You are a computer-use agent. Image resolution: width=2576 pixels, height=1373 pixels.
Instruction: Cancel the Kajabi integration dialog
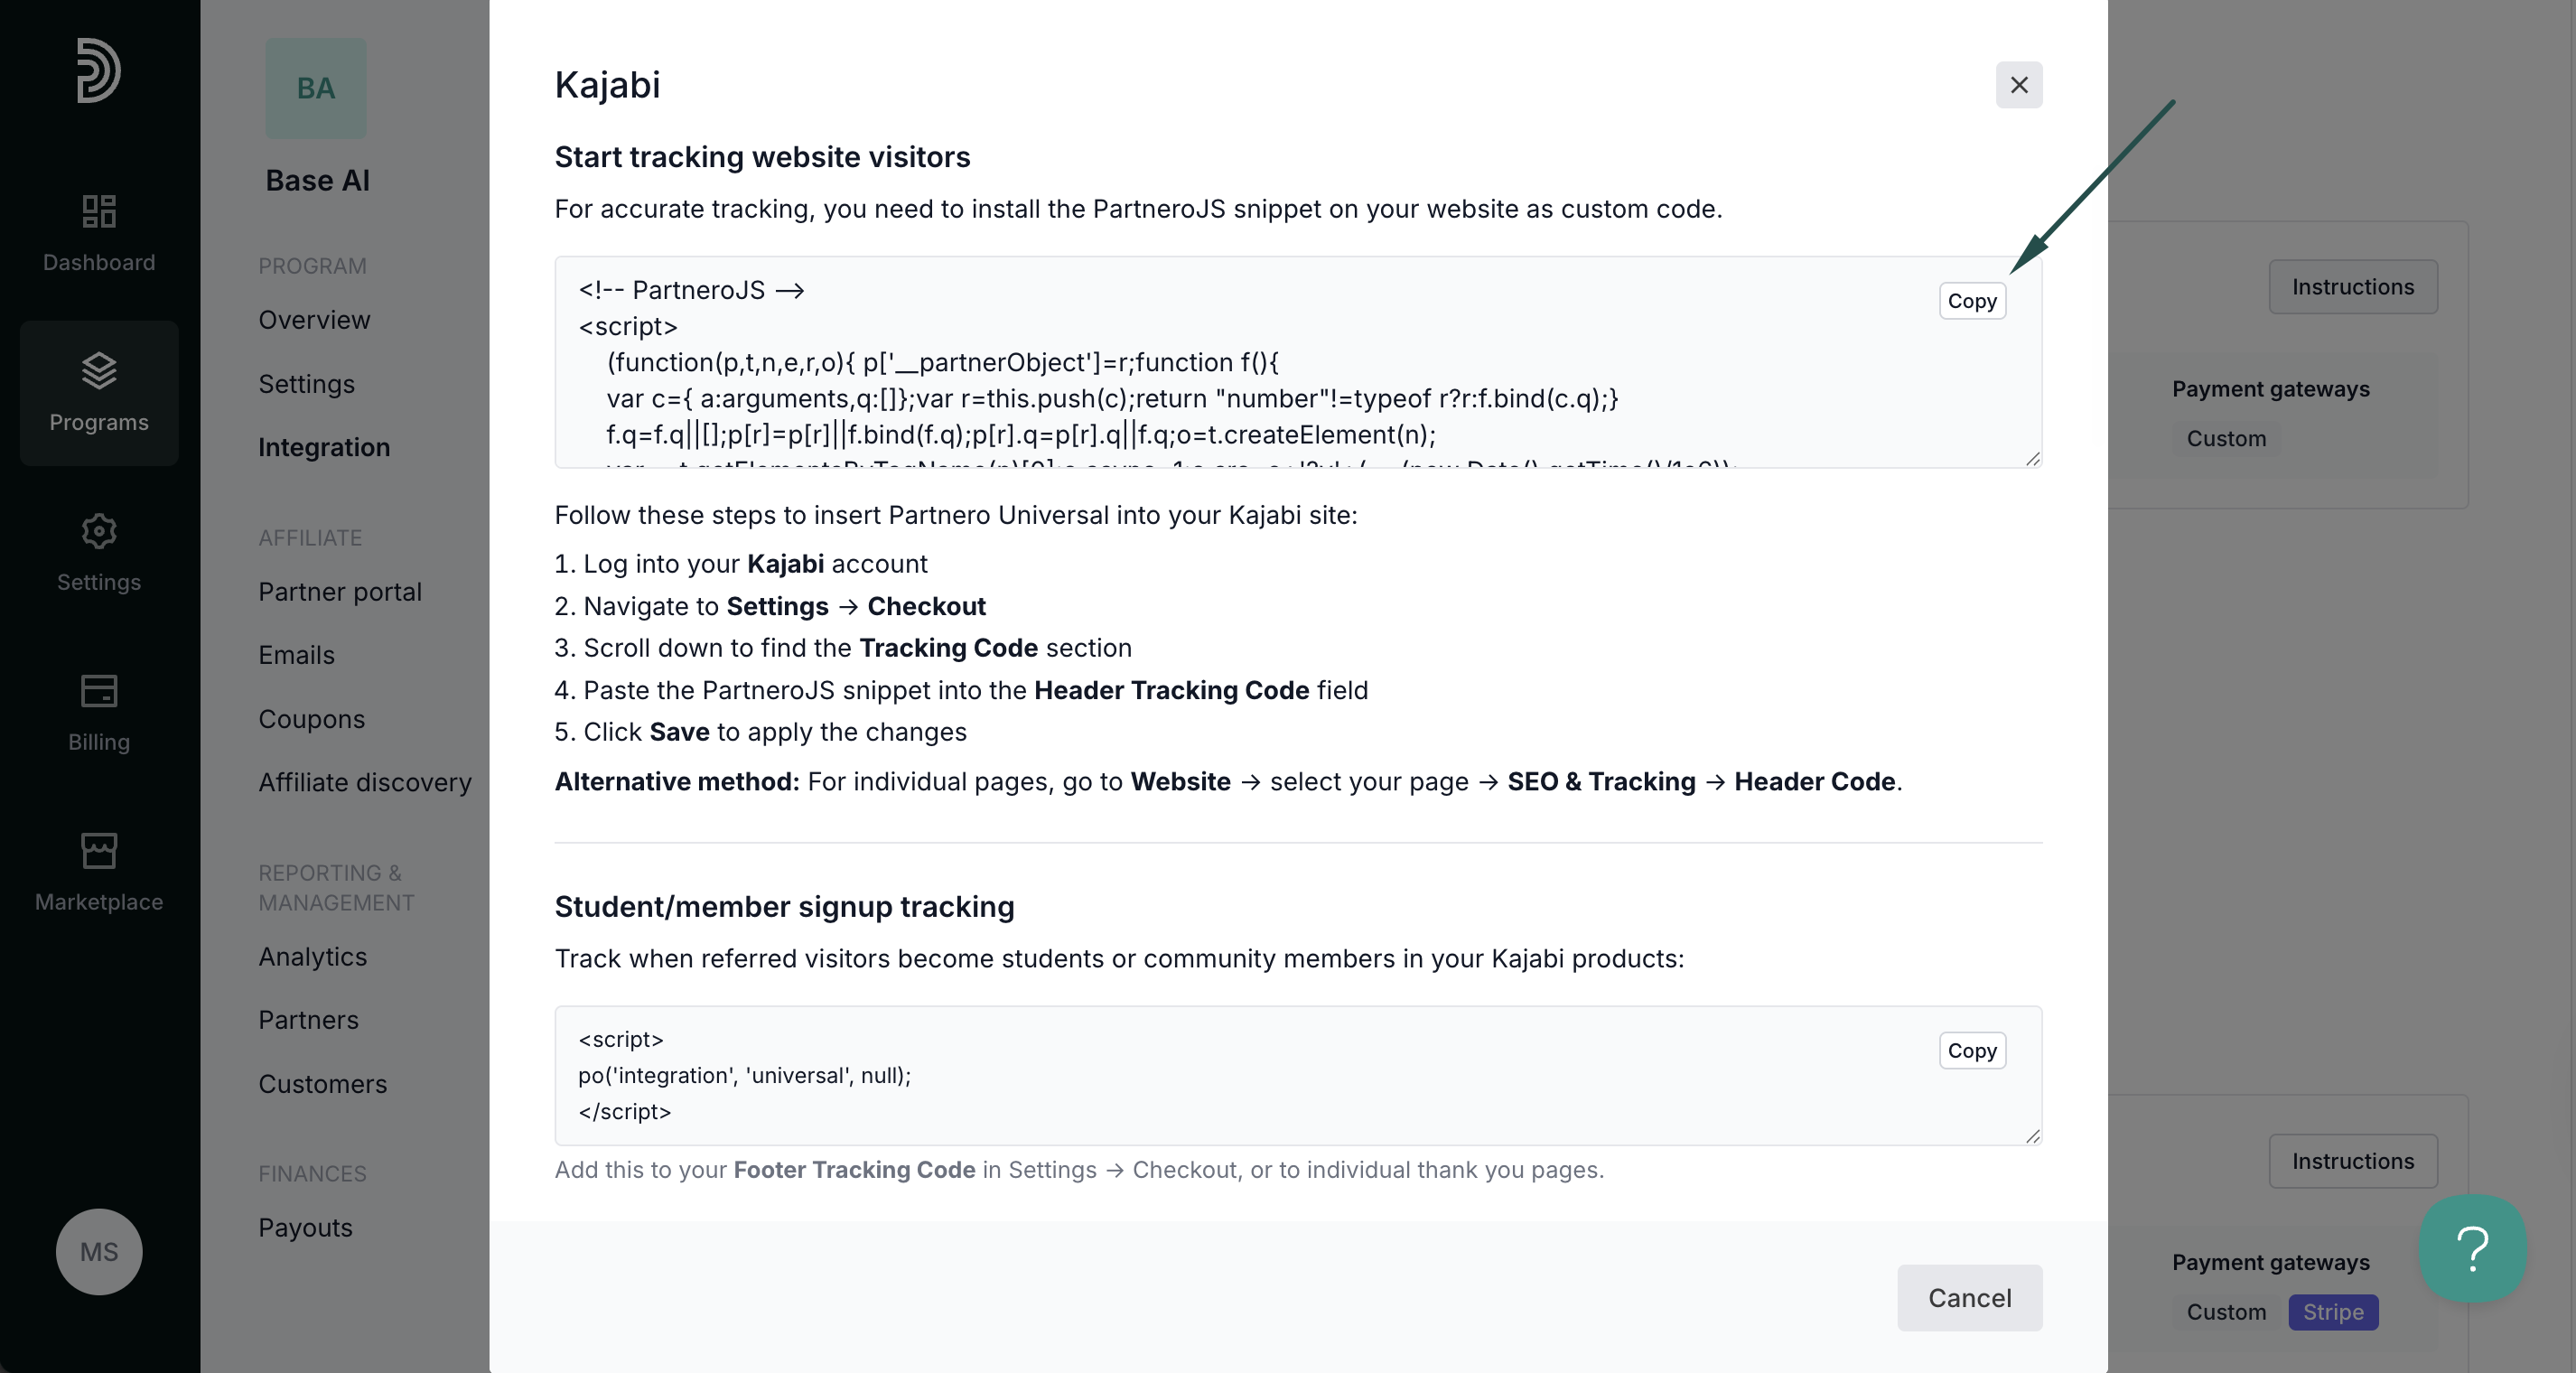pos(1968,1298)
